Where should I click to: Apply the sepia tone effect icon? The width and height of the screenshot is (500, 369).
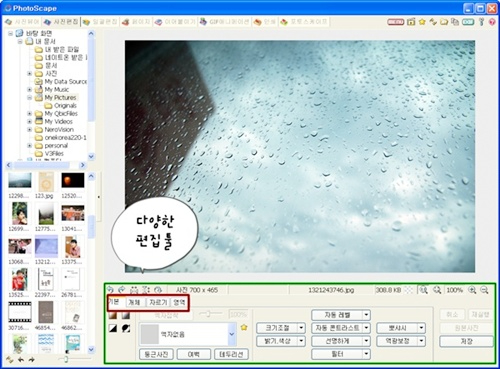click(113, 315)
